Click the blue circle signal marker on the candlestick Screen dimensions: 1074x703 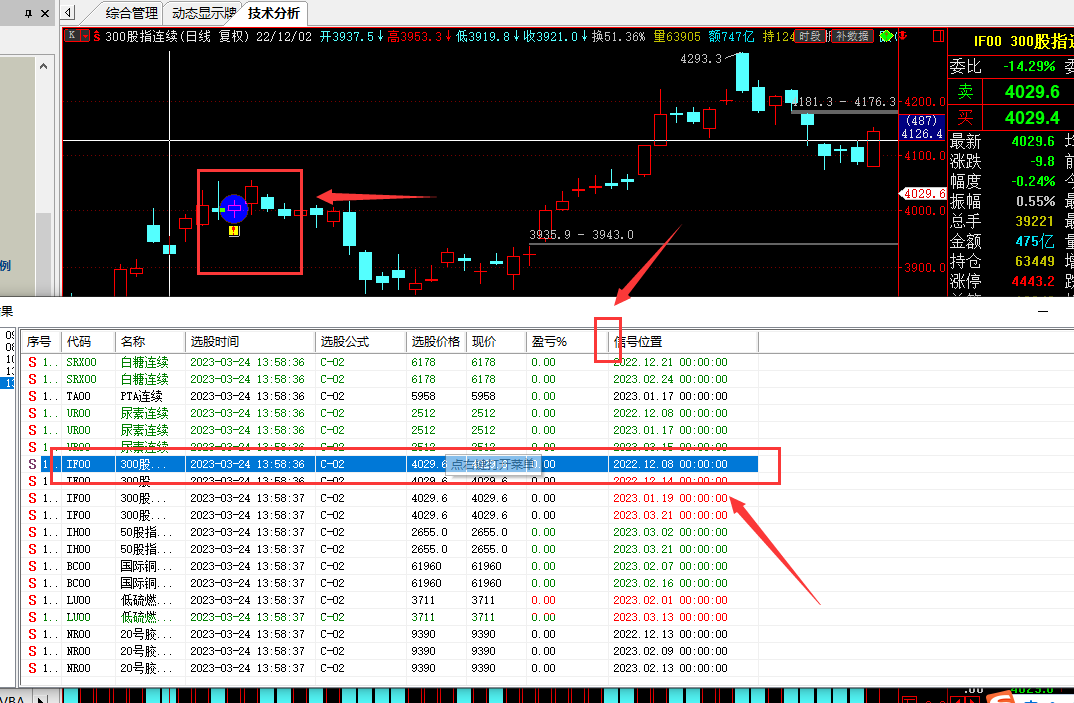click(x=234, y=209)
